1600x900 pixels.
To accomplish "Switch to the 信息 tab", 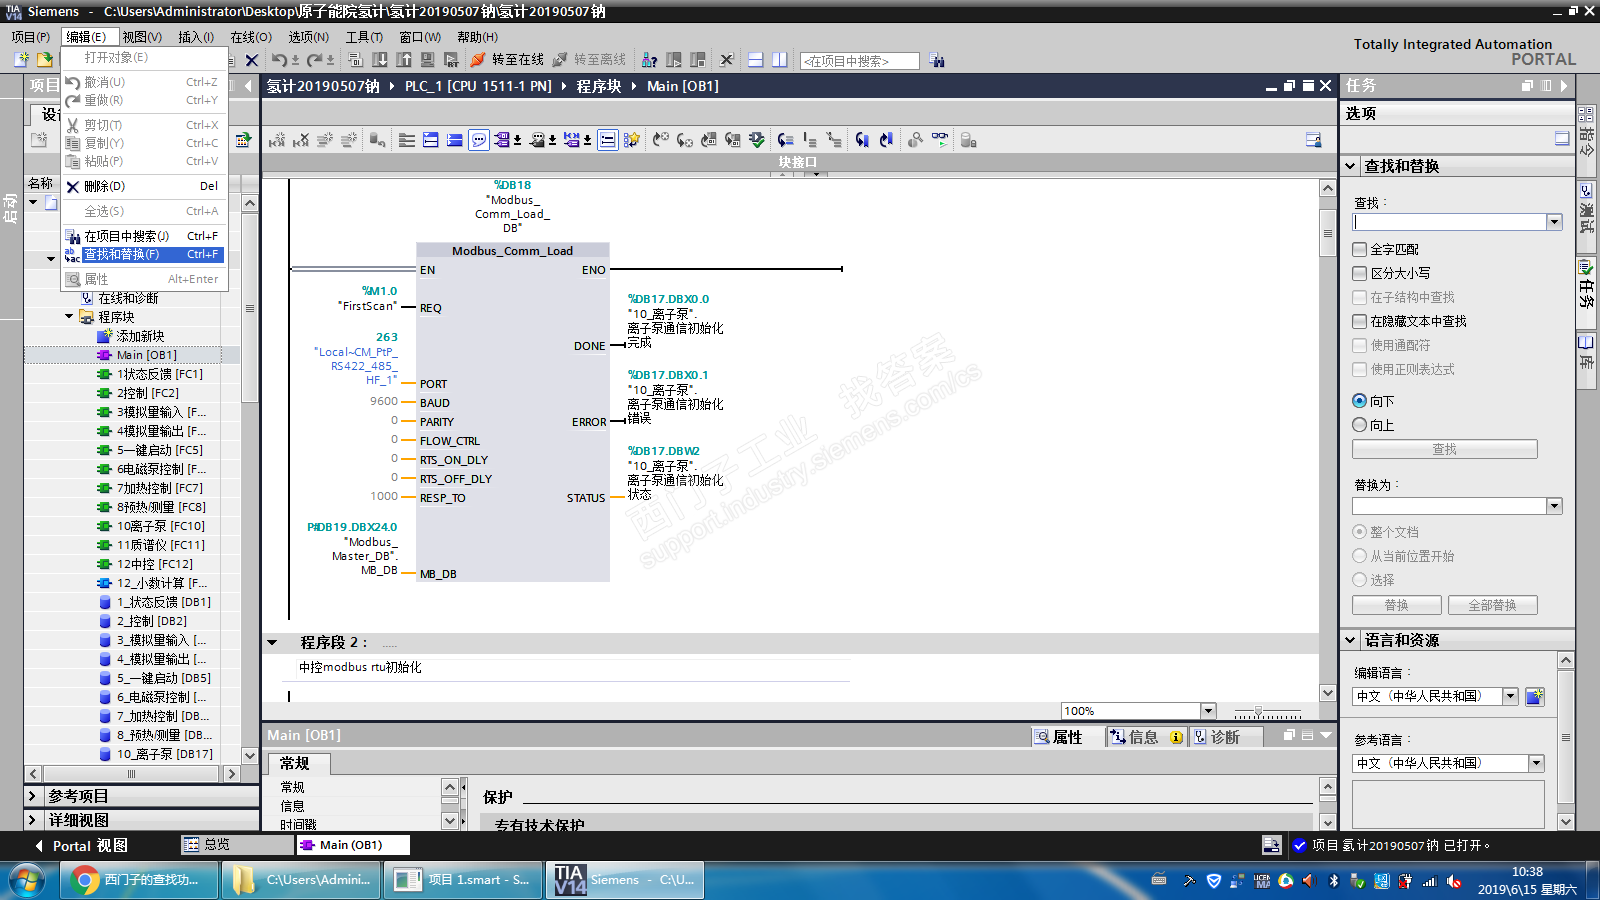I will tap(1146, 737).
